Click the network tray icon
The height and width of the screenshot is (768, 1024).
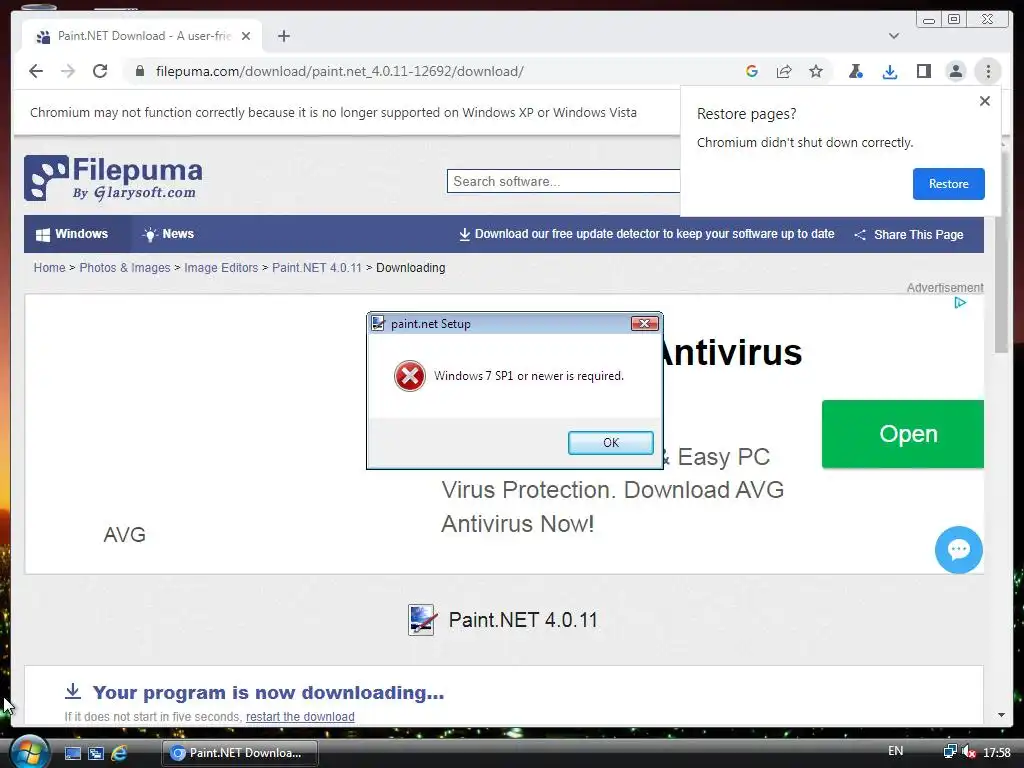(950, 752)
